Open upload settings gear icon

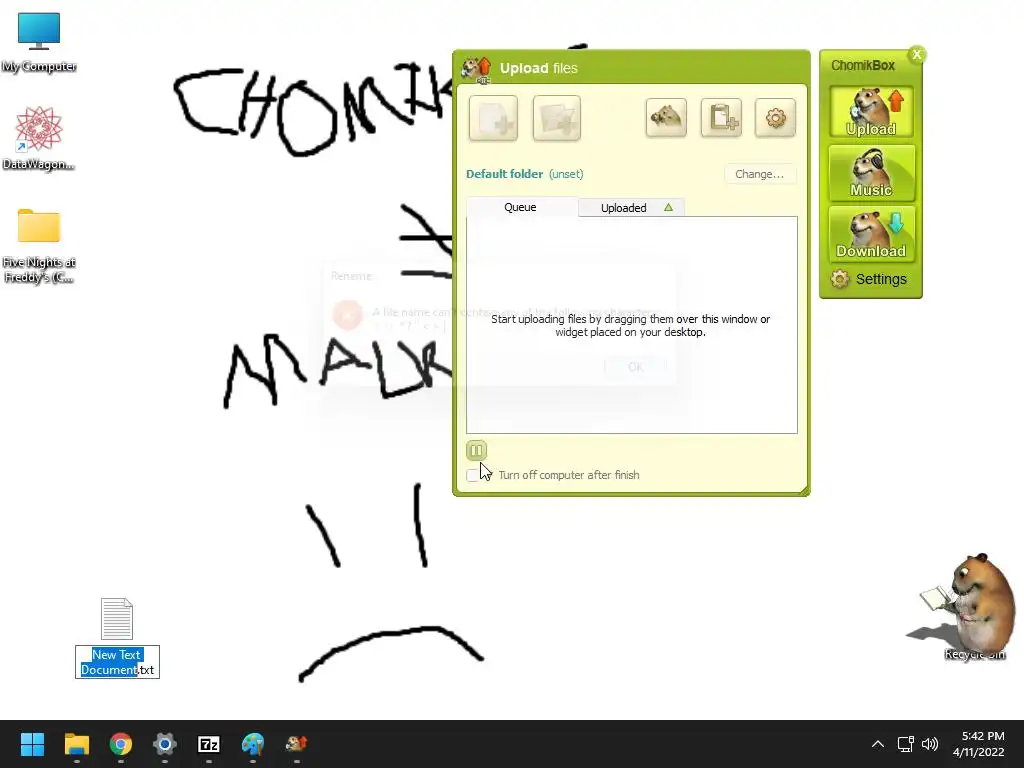point(775,118)
